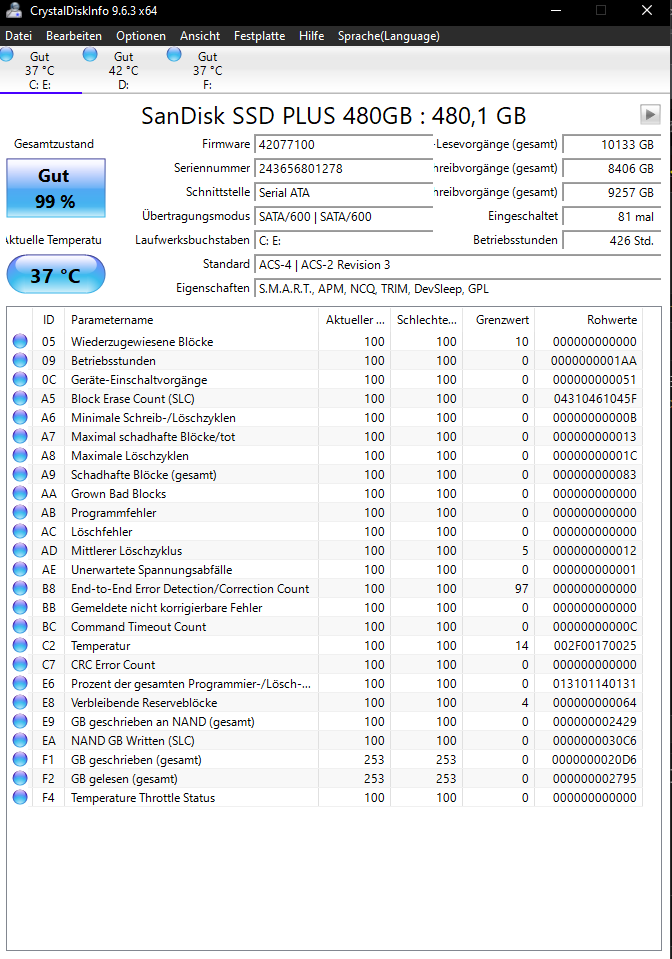Click the status icon for Verbleibende Reserveblöcke
The width and height of the screenshot is (672, 959).
coord(20,702)
